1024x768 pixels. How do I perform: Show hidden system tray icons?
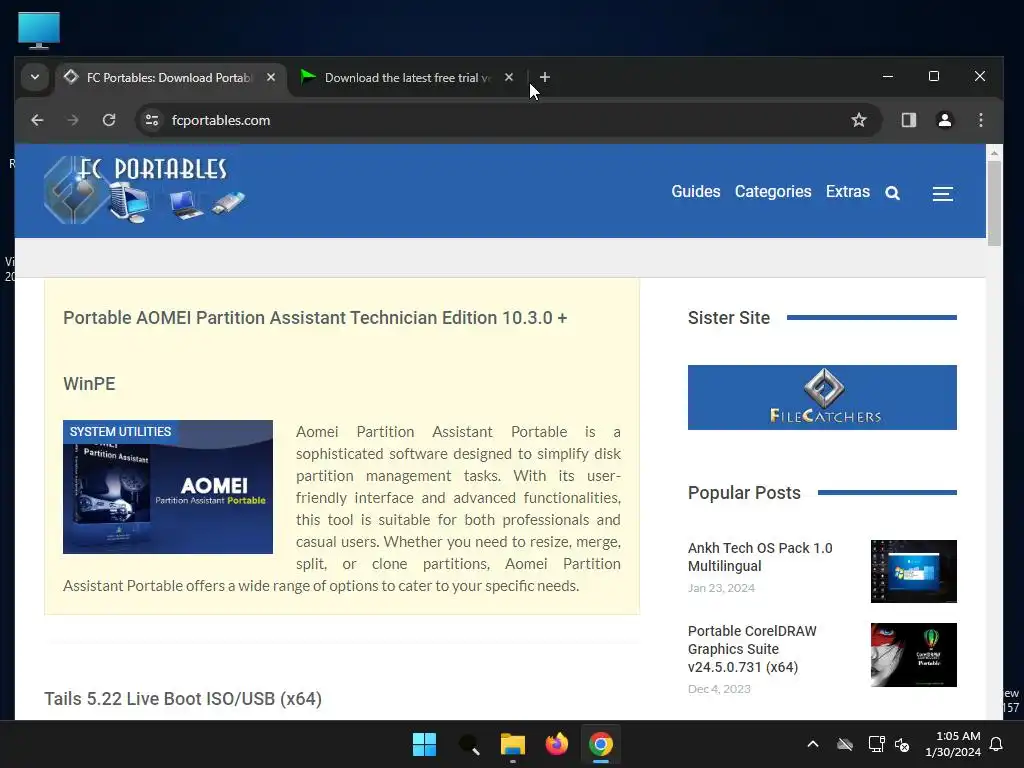[812, 744]
